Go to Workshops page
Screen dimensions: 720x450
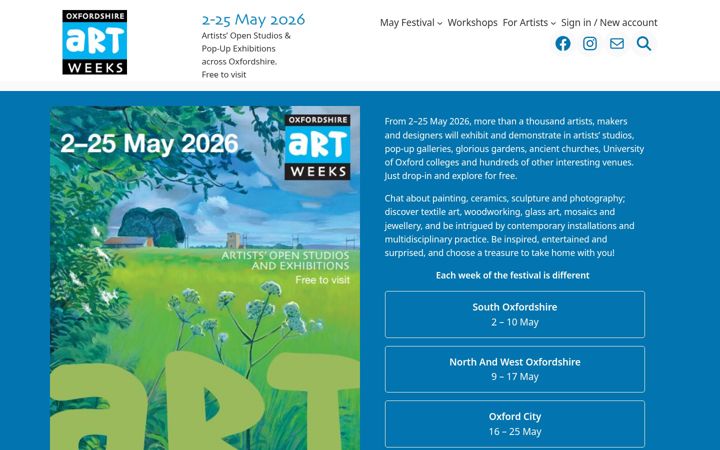click(472, 22)
